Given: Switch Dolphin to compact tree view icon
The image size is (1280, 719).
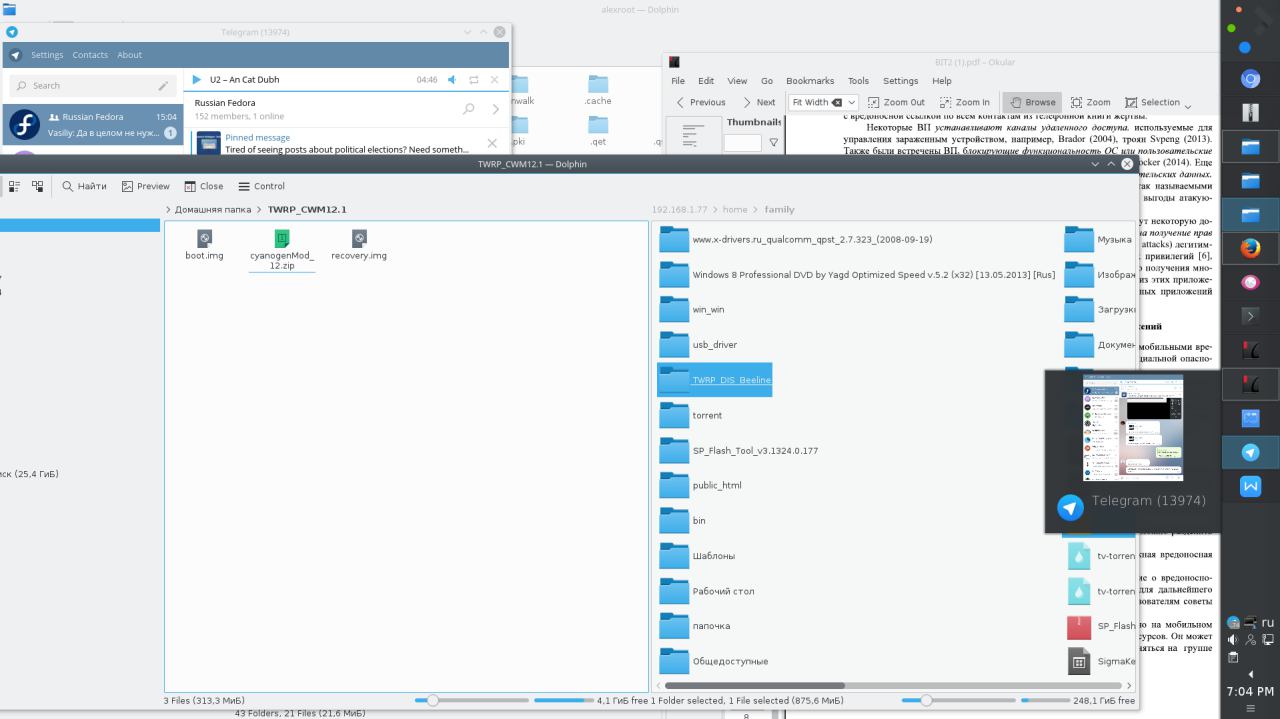Looking at the screenshot, I should coord(38,186).
